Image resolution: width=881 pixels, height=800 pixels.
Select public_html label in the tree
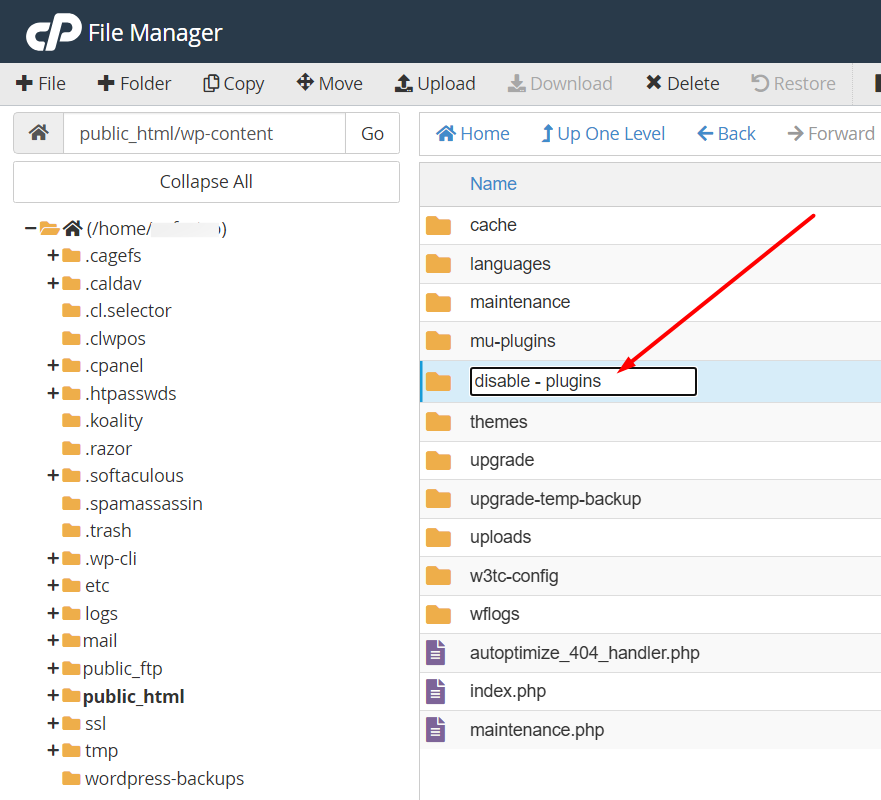134,697
